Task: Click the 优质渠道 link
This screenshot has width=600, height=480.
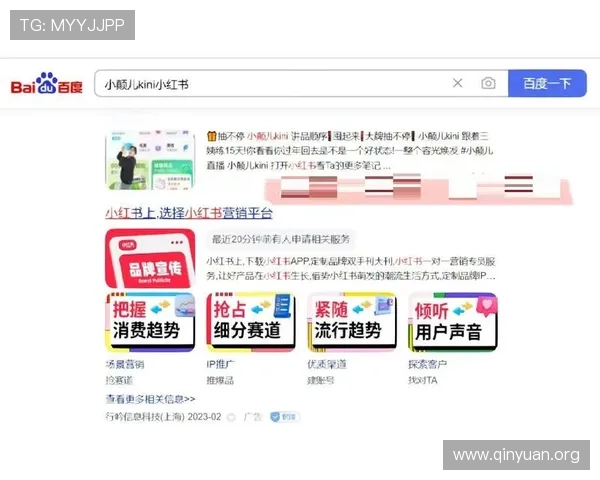Action: 327,364
